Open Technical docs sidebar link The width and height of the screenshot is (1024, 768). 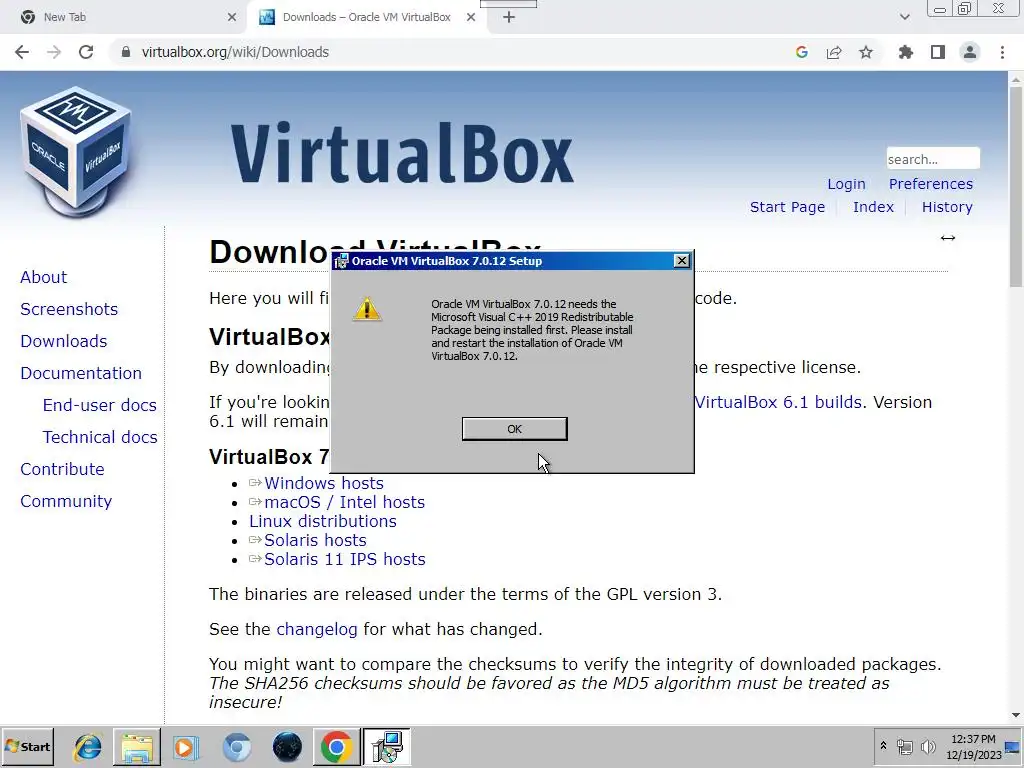(x=100, y=437)
